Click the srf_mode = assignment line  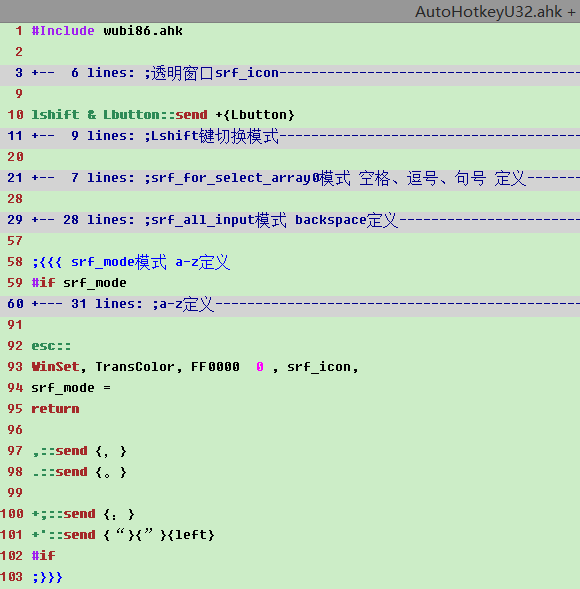(71, 388)
